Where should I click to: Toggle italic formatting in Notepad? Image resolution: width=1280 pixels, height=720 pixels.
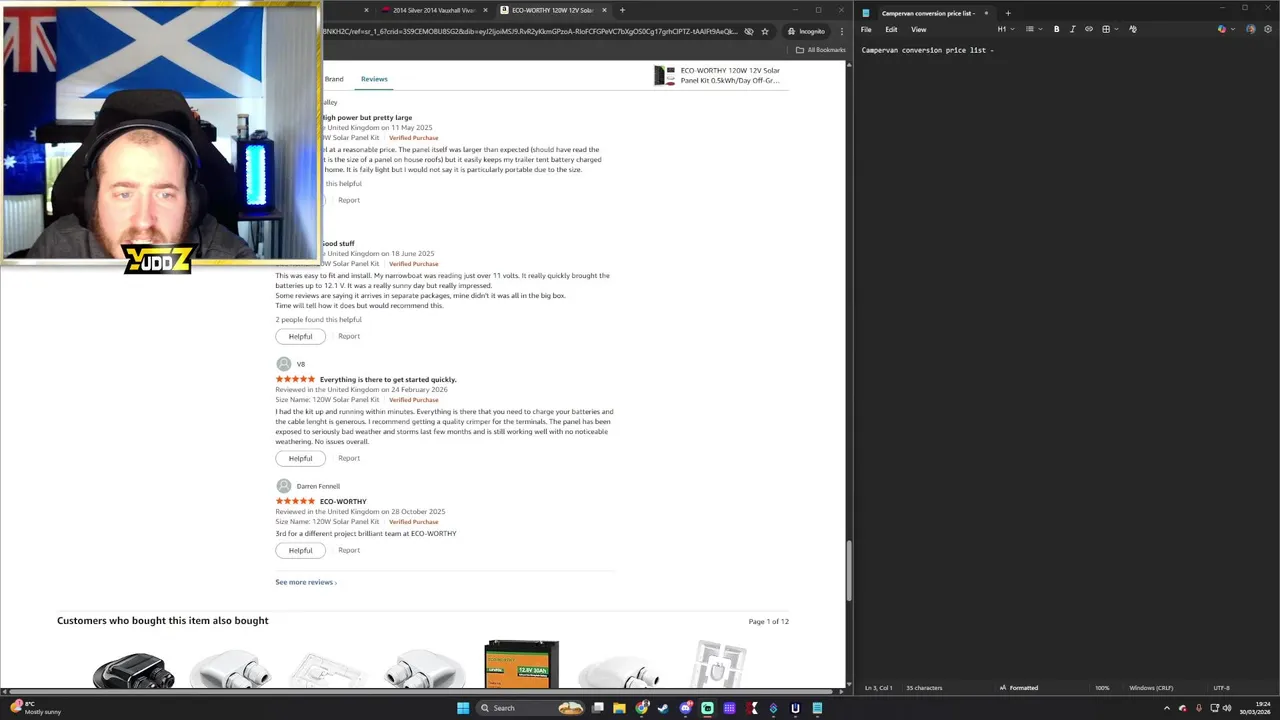point(1073,29)
